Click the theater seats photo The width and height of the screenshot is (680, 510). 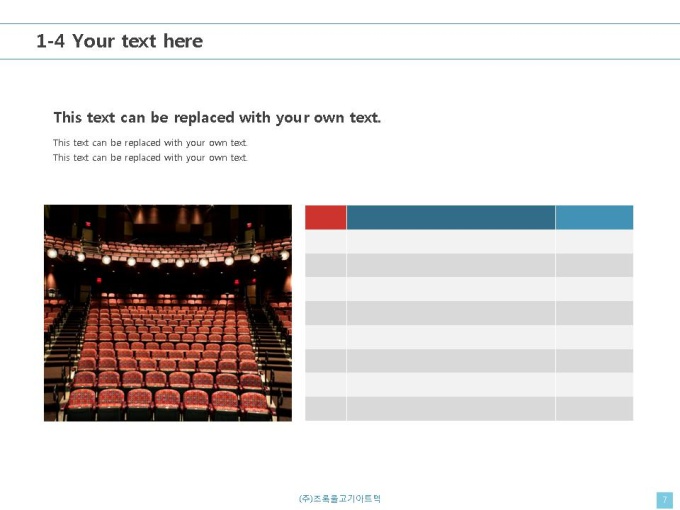click(x=168, y=313)
